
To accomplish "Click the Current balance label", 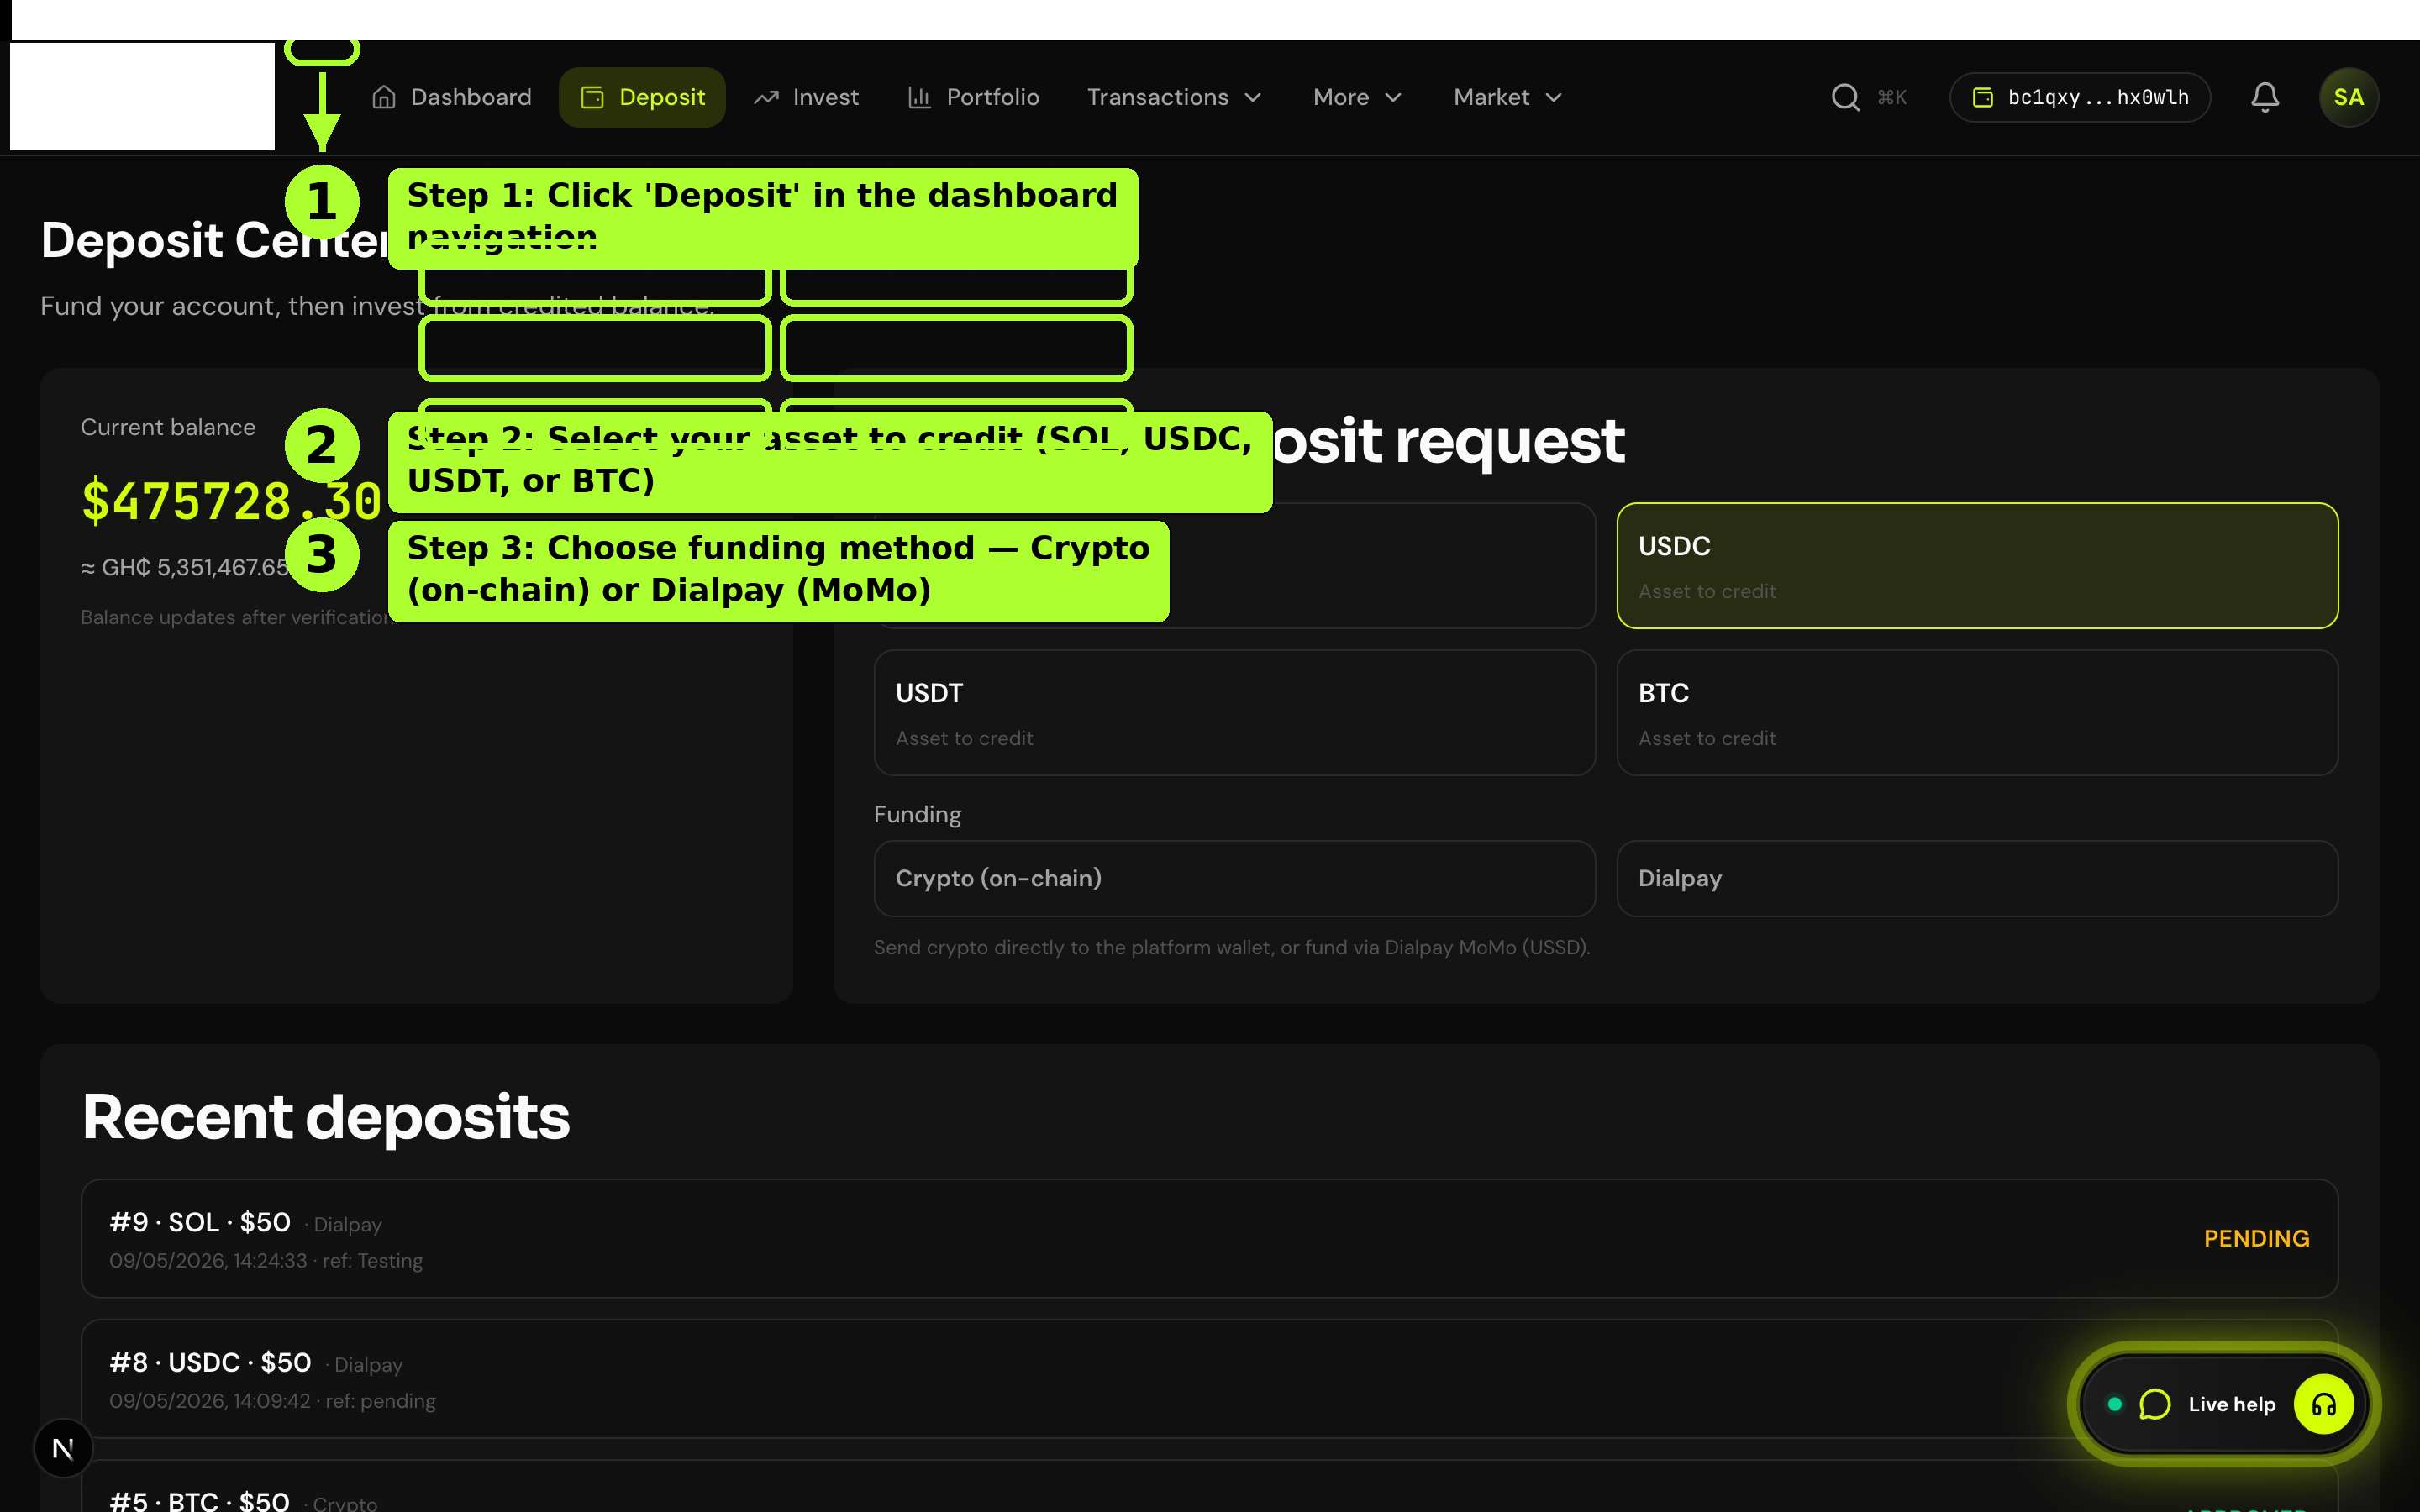I will 168,427.
